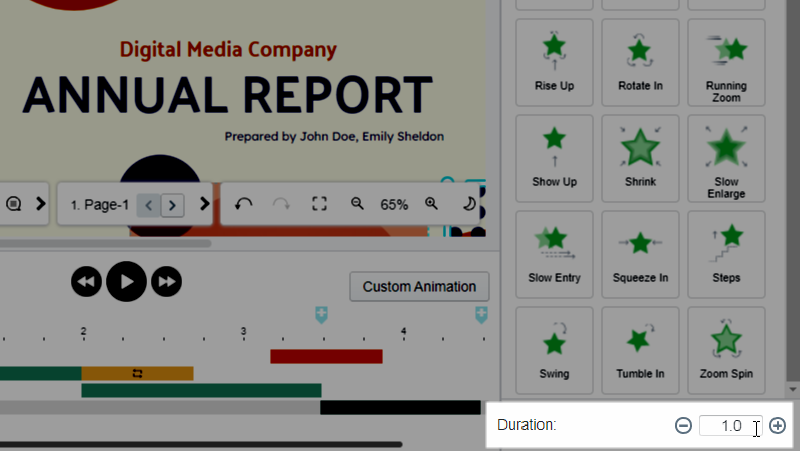Click the Custom Animation button
The image size is (800, 451).
[419, 287]
